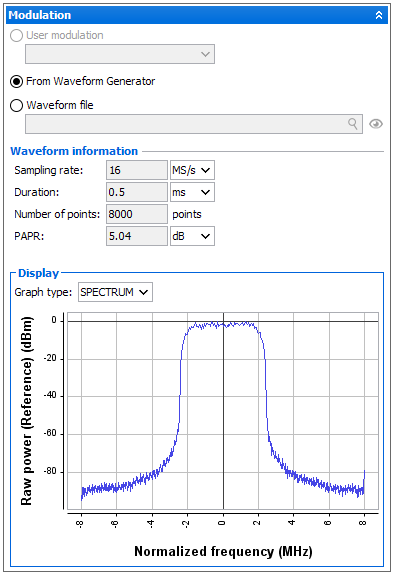Click the Waveform file path field

pos(194,124)
